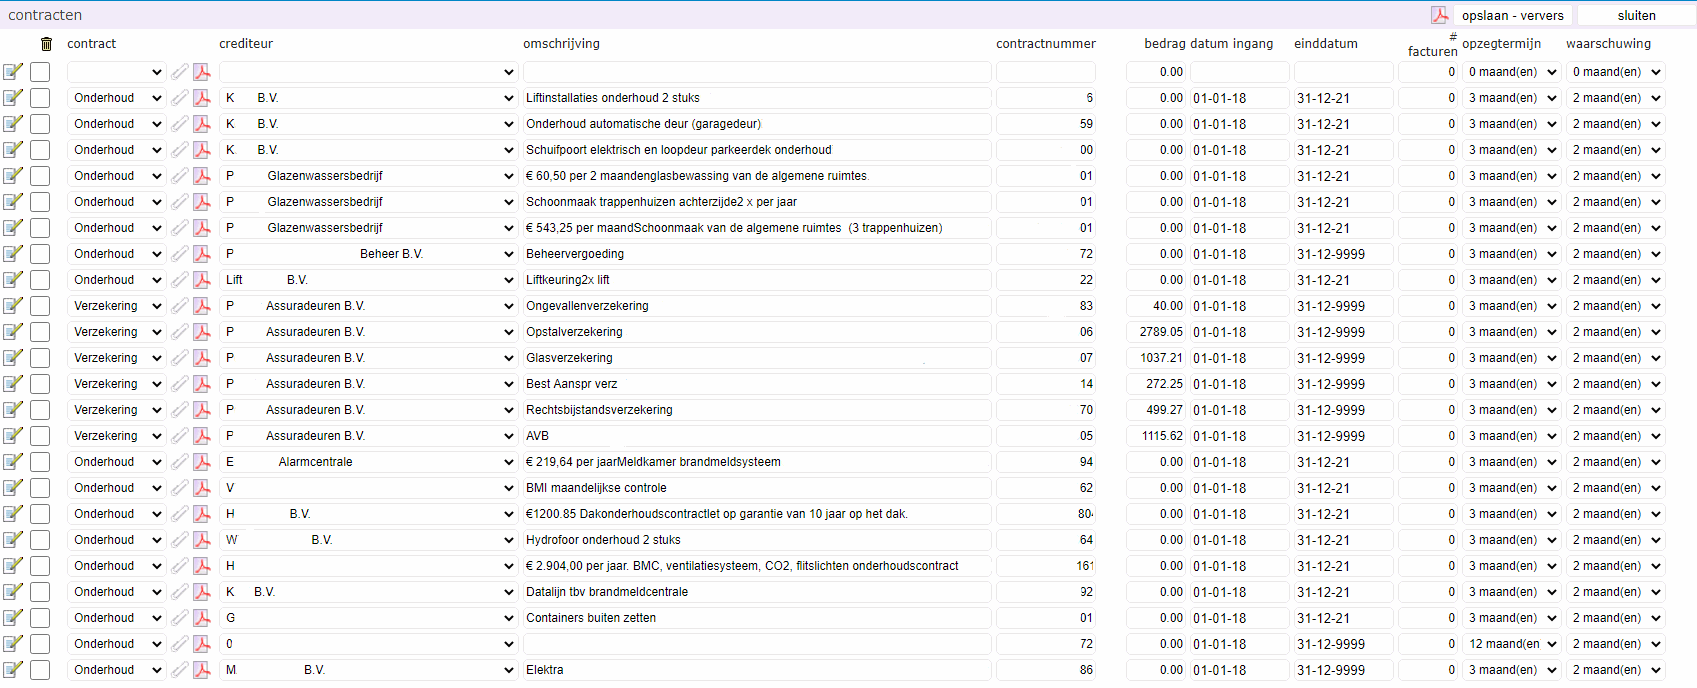Open PDF icon in Beheervergoeding row

coord(202,254)
